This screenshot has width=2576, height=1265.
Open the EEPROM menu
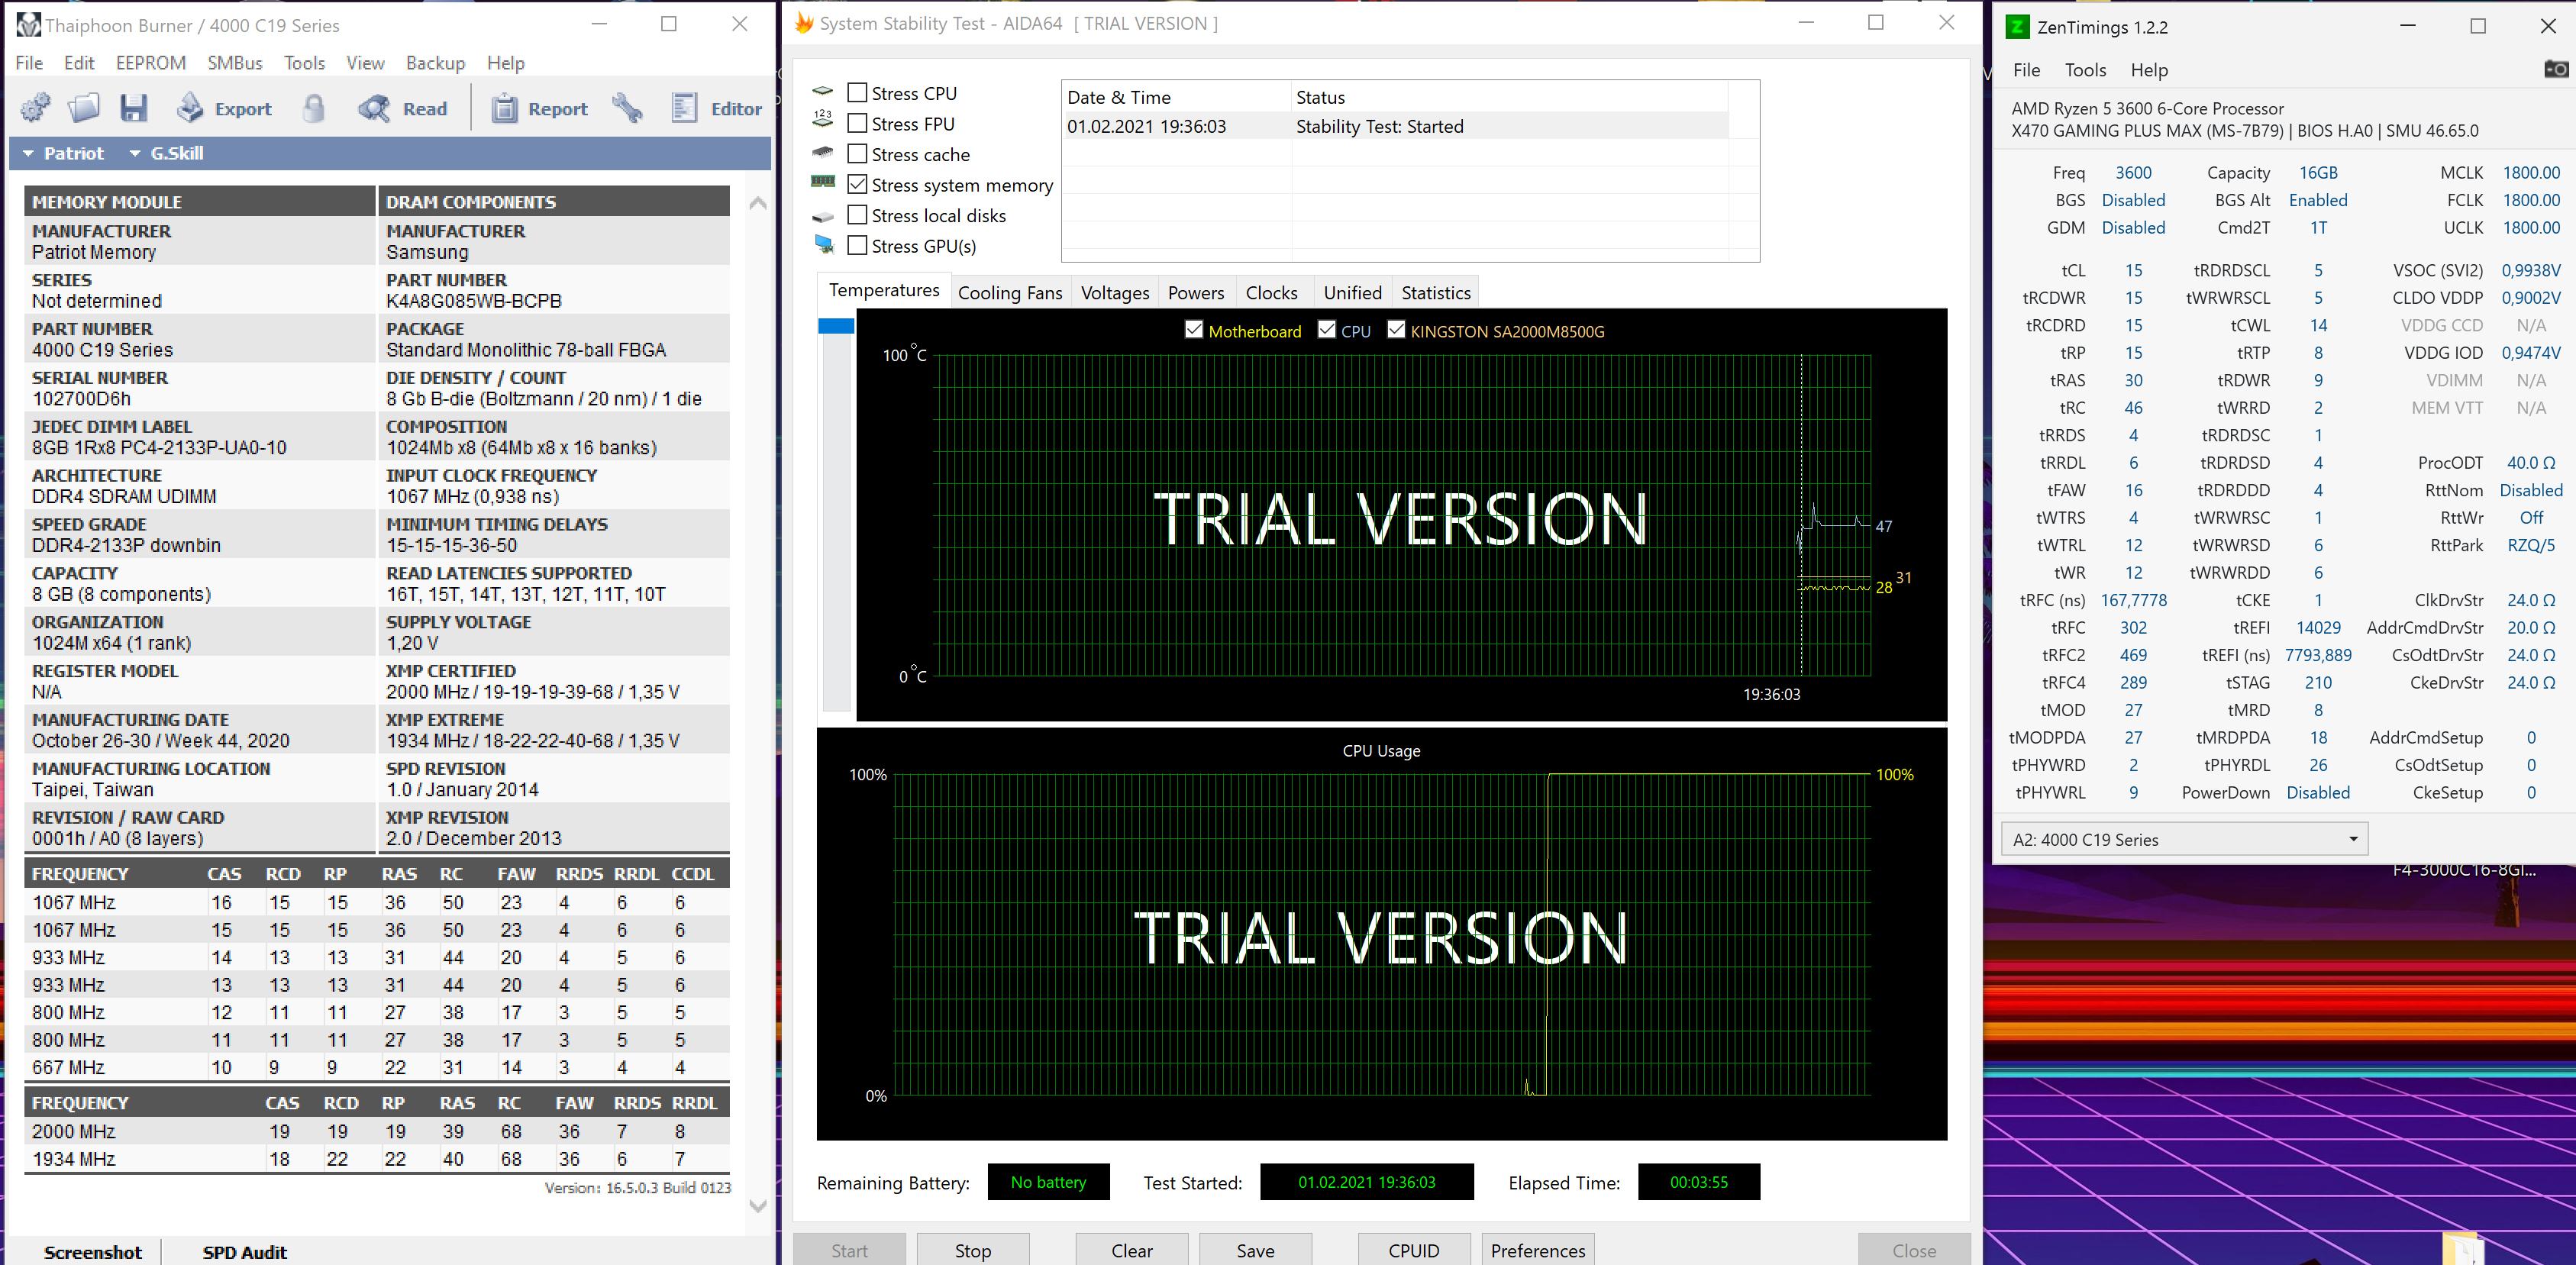coord(150,63)
